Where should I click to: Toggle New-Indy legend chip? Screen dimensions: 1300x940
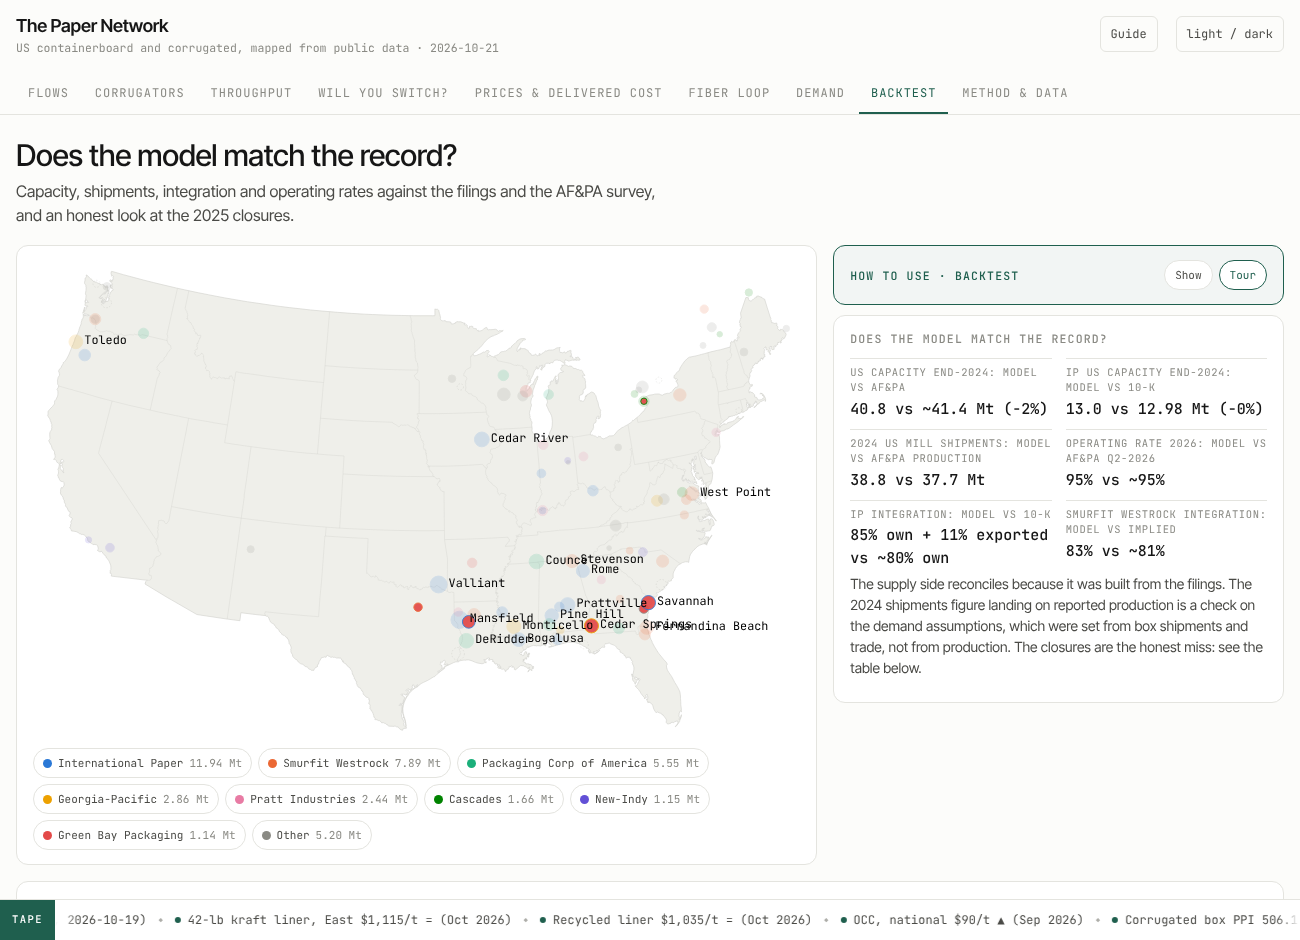(x=640, y=799)
